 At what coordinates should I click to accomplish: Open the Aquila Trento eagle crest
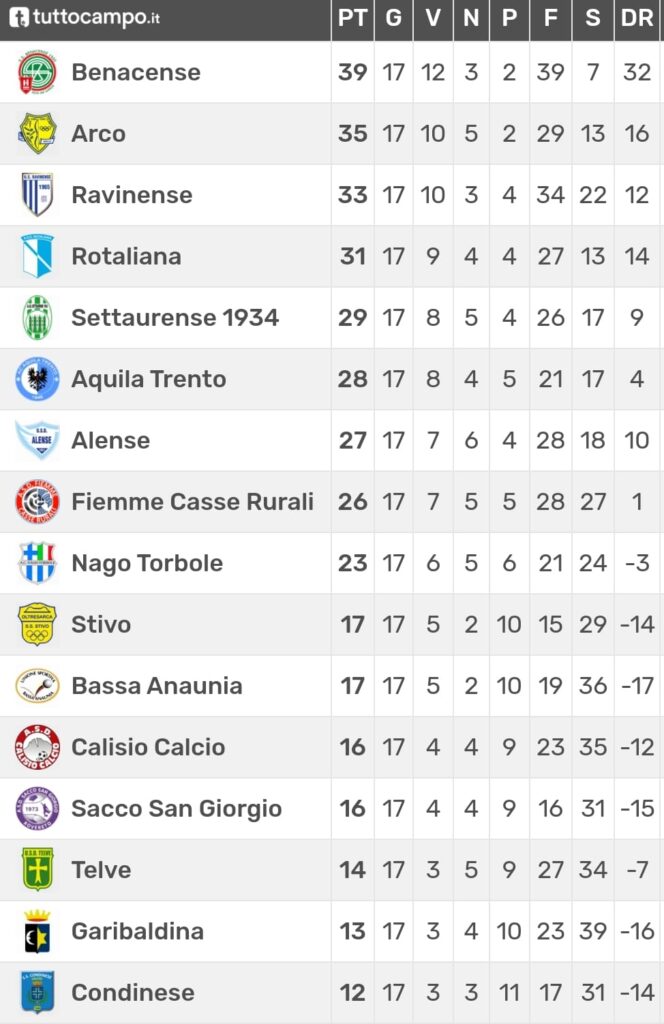coord(37,379)
